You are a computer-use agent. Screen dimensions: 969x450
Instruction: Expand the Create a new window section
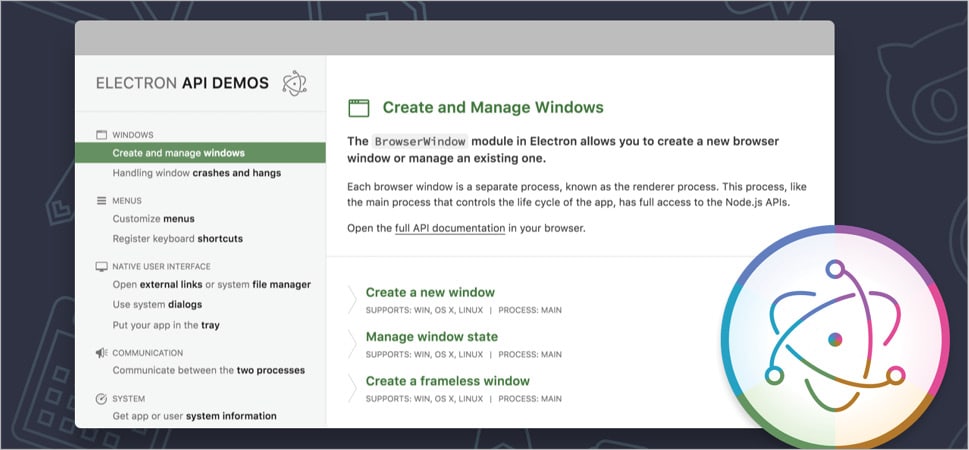click(430, 293)
